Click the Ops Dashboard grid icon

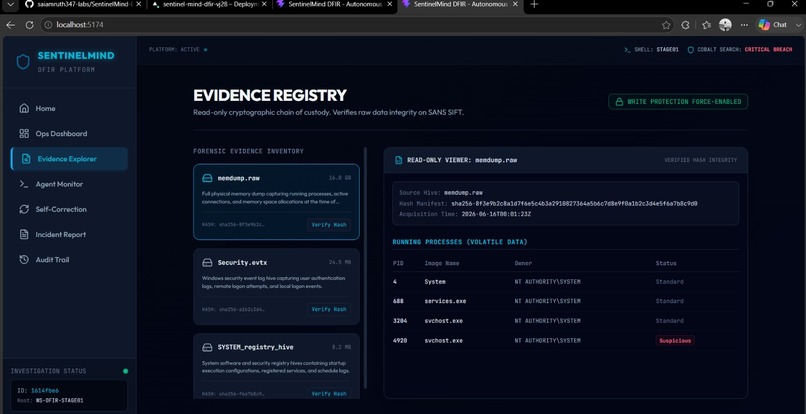click(24, 133)
